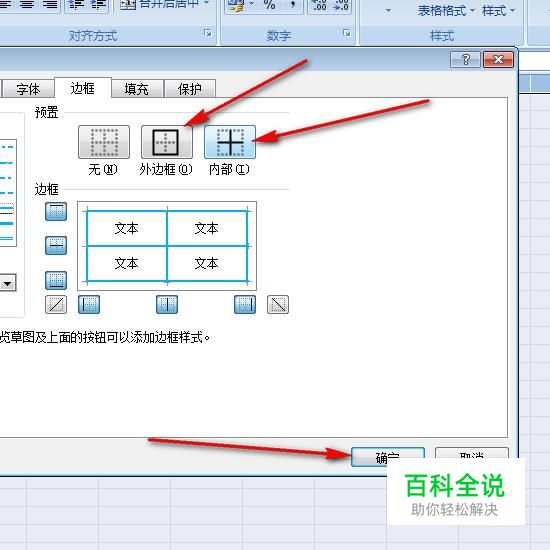This screenshot has width=550, height=550.
Task: Center text in the ribbon
Action: click(28, 5)
